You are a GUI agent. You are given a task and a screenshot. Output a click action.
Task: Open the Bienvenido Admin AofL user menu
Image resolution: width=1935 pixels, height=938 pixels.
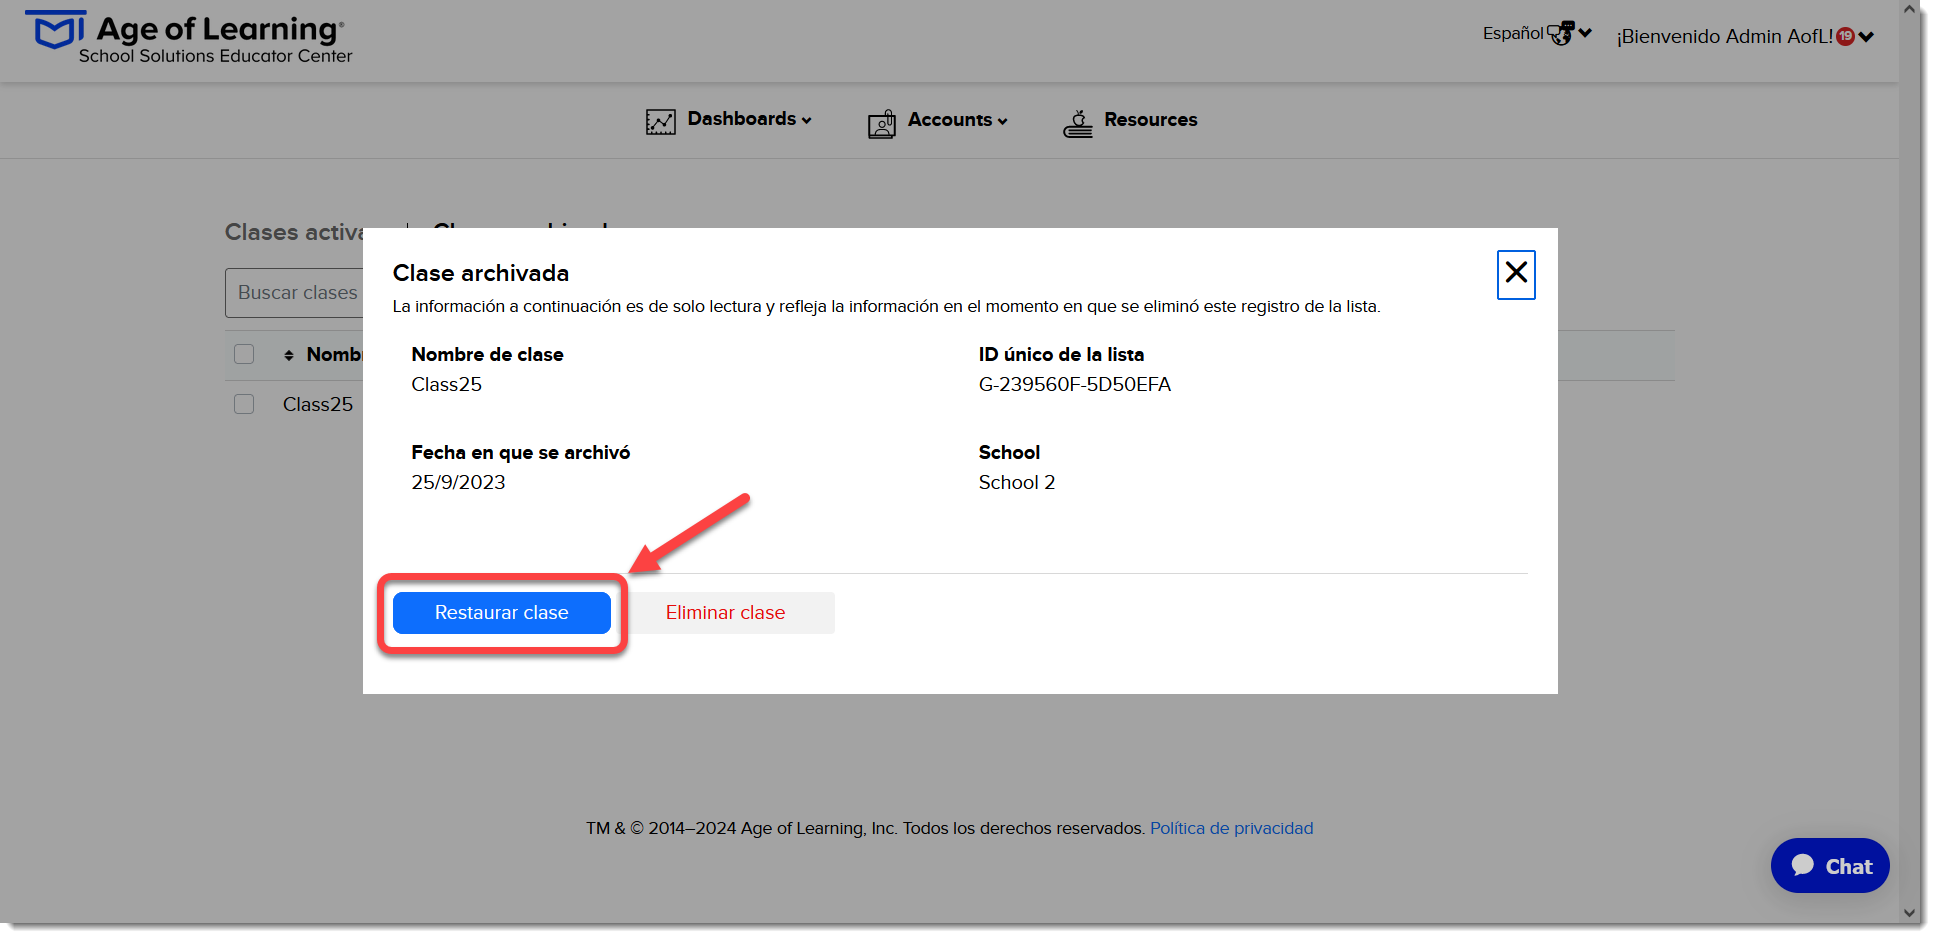[1745, 36]
